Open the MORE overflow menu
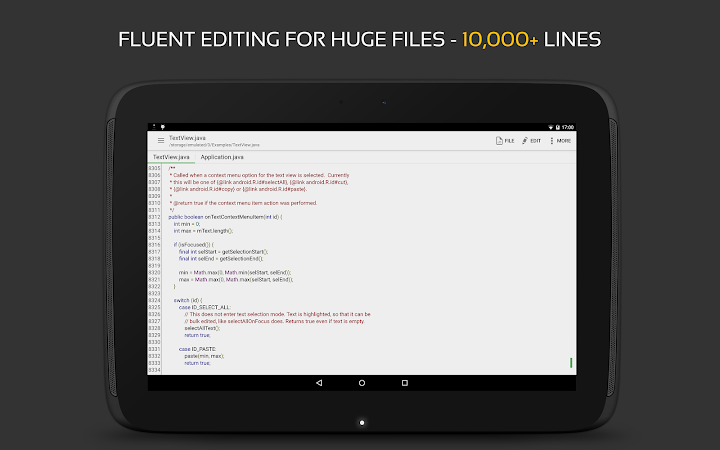Viewport: 720px width, 450px height. pos(560,141)
